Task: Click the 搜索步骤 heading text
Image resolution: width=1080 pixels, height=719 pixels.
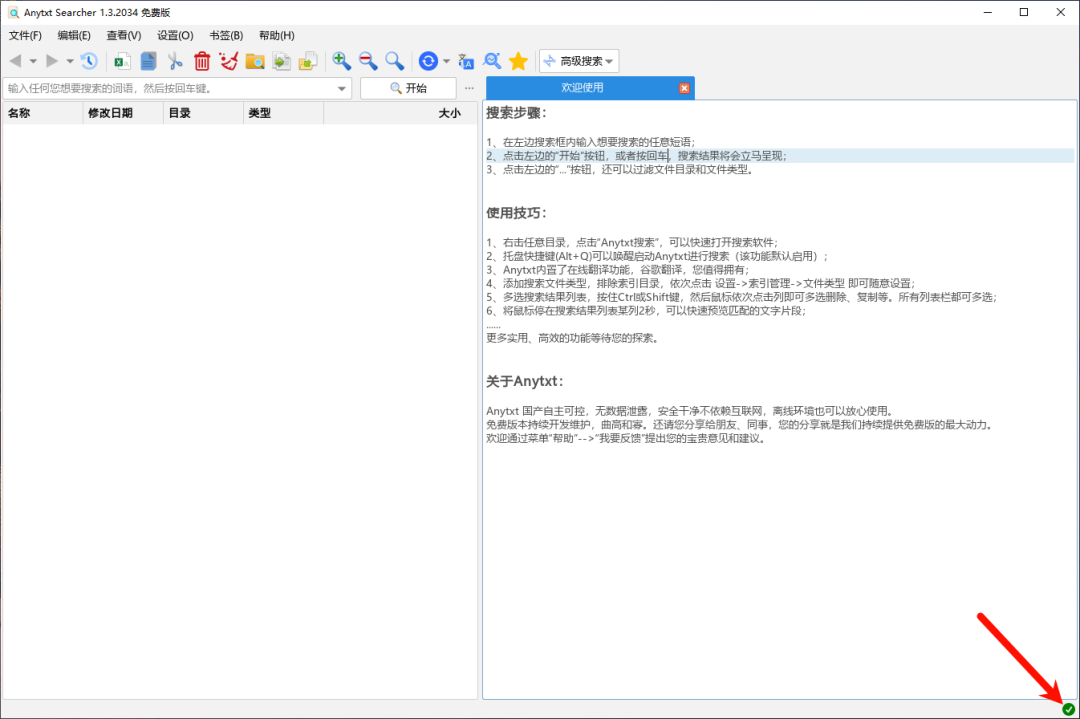Action: pos(517,113)
